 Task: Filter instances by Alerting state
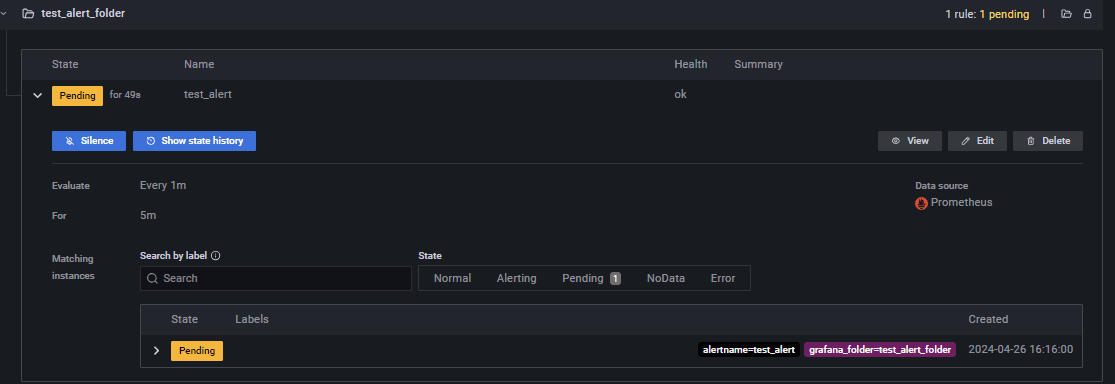pos(516,278)
